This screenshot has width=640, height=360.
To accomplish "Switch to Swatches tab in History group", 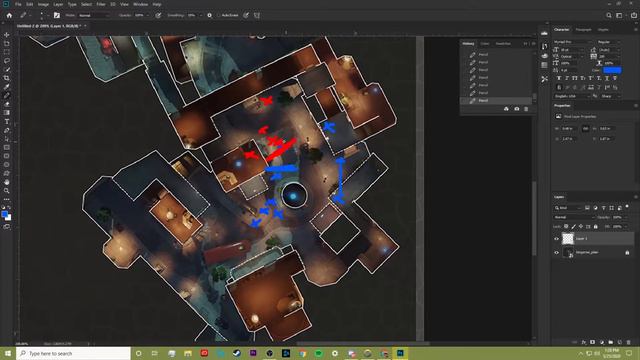I will coord(503,43).
